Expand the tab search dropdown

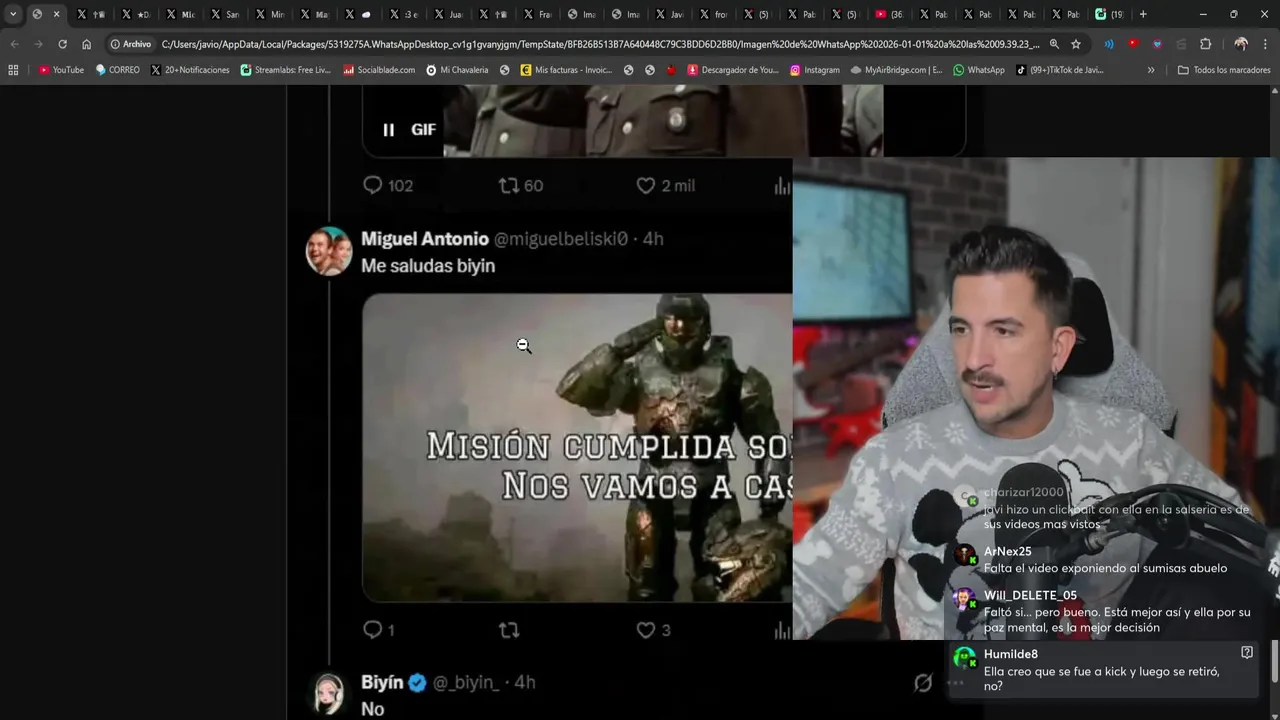pos(13,14)
